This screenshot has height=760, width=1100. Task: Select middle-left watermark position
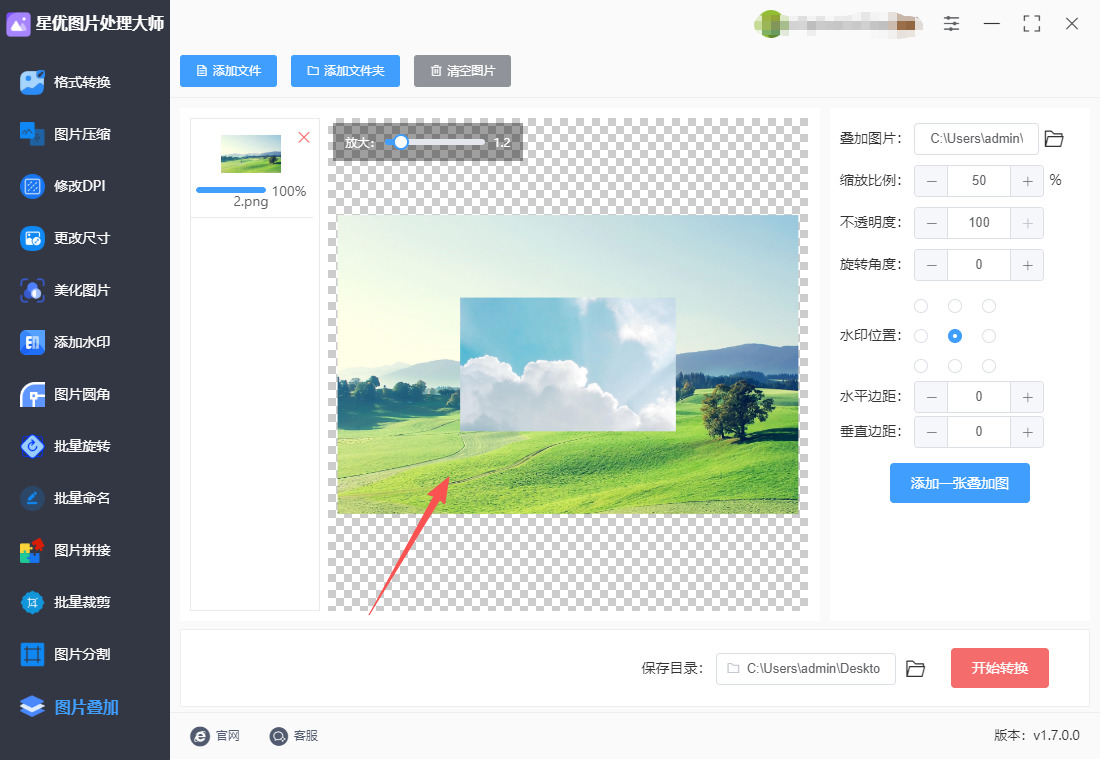pyautogui.click(x=921, y=336)
